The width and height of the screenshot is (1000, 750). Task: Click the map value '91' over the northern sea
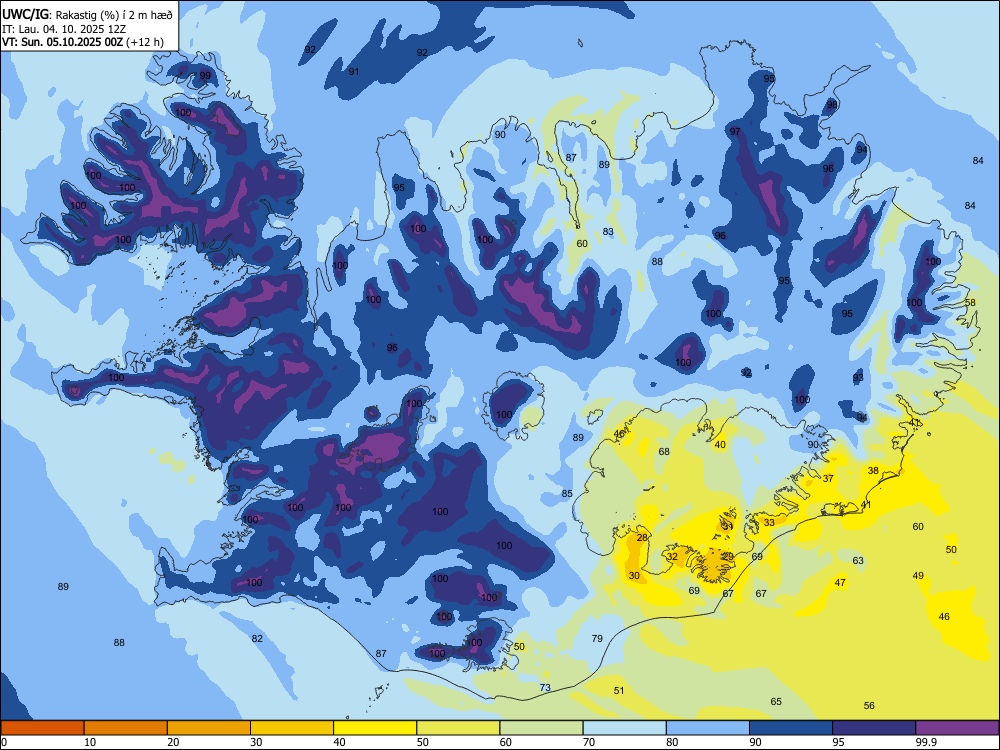[354, 71]
